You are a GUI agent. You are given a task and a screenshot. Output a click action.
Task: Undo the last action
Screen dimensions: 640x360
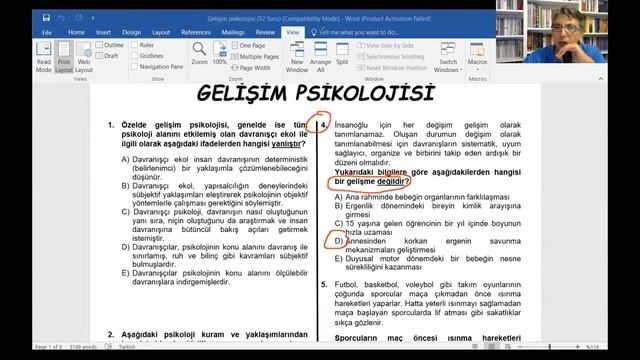(x=62, y=18)
